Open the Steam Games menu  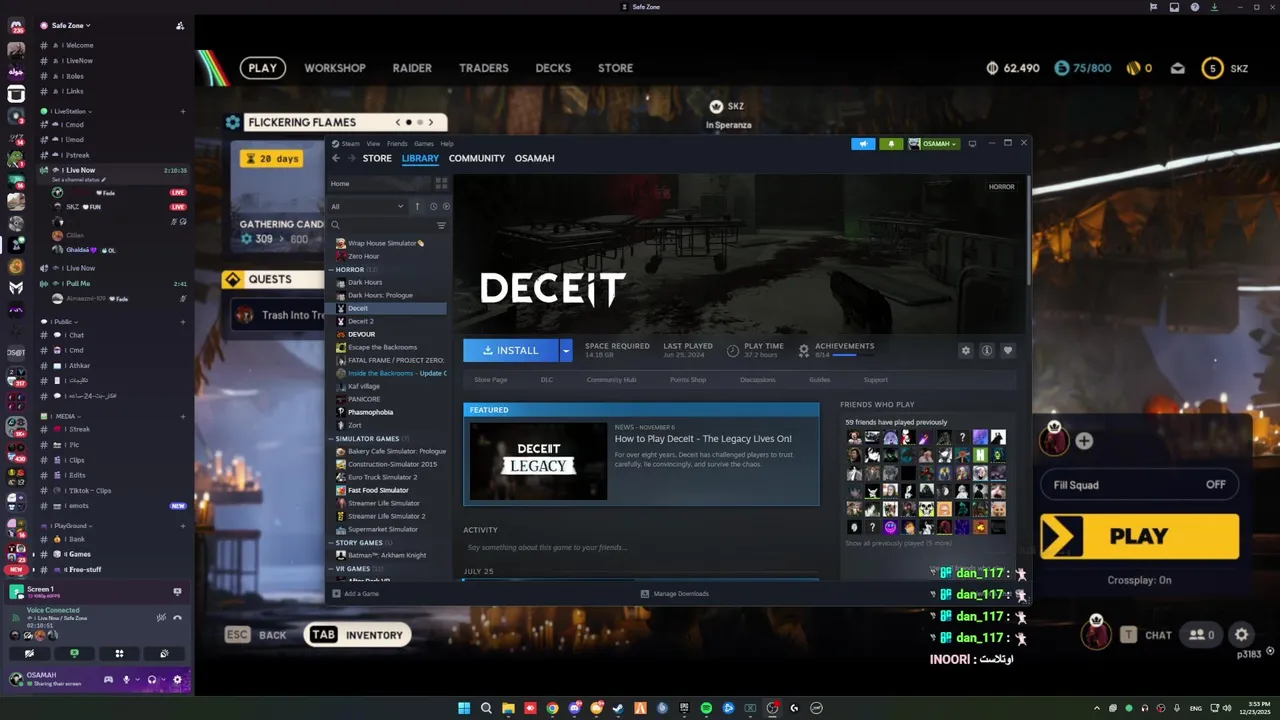click(424, 144)
